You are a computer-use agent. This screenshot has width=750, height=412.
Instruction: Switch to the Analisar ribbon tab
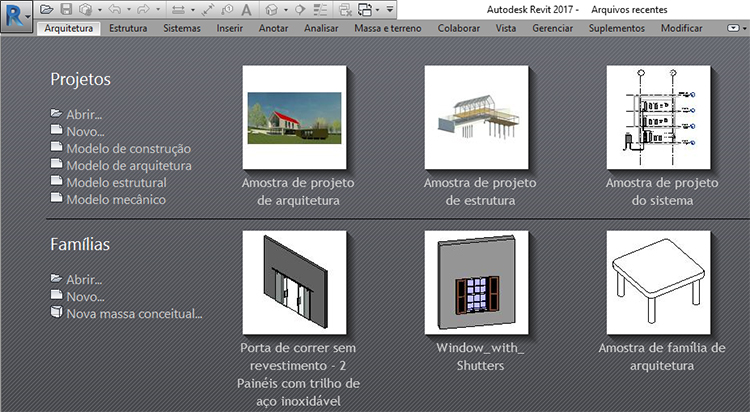click(321, 28)
